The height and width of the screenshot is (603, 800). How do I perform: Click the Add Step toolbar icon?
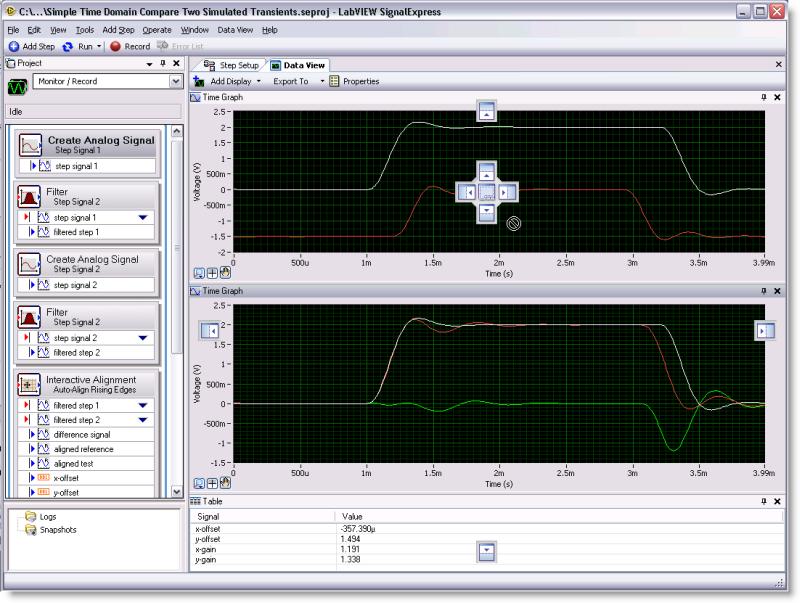[14, 46]
